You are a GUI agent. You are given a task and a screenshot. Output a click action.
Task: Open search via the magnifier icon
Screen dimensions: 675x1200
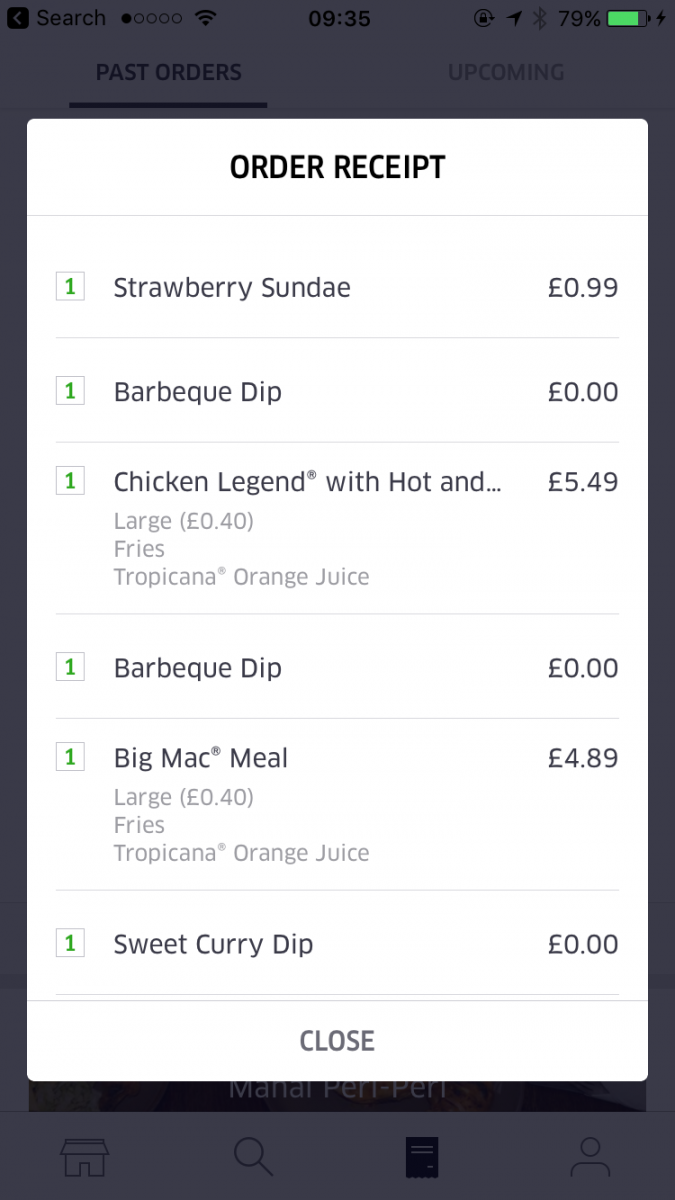[x=253, y=1157]
